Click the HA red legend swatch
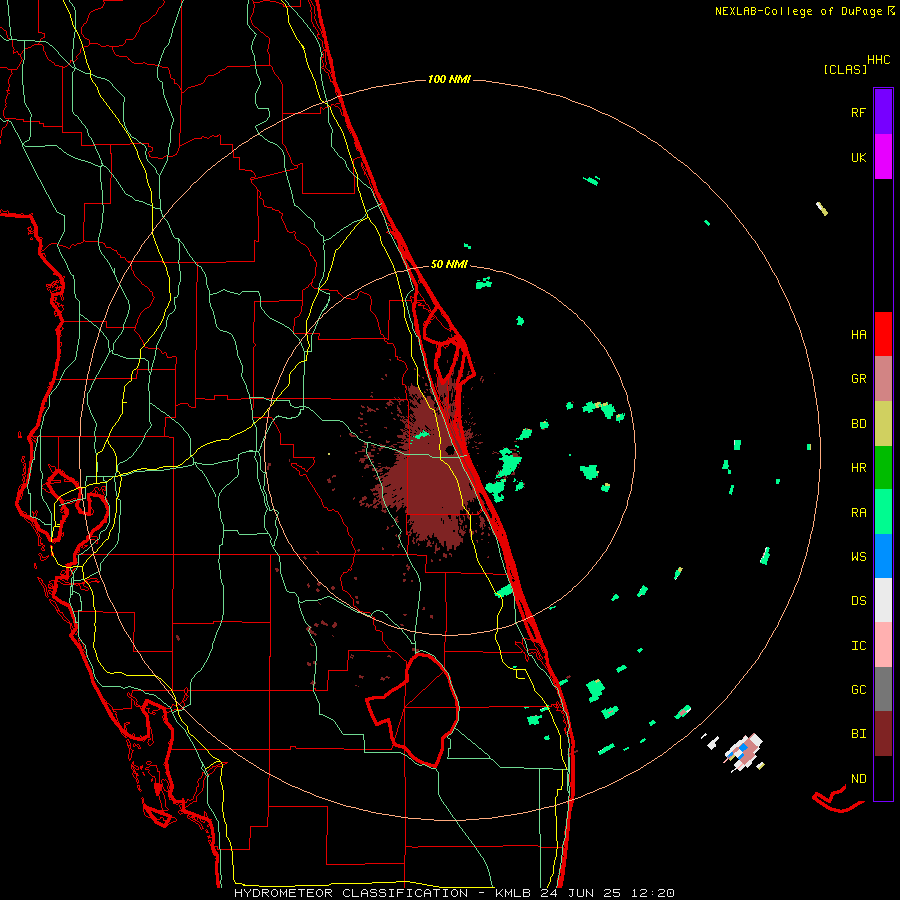 (x=883, y=334)
